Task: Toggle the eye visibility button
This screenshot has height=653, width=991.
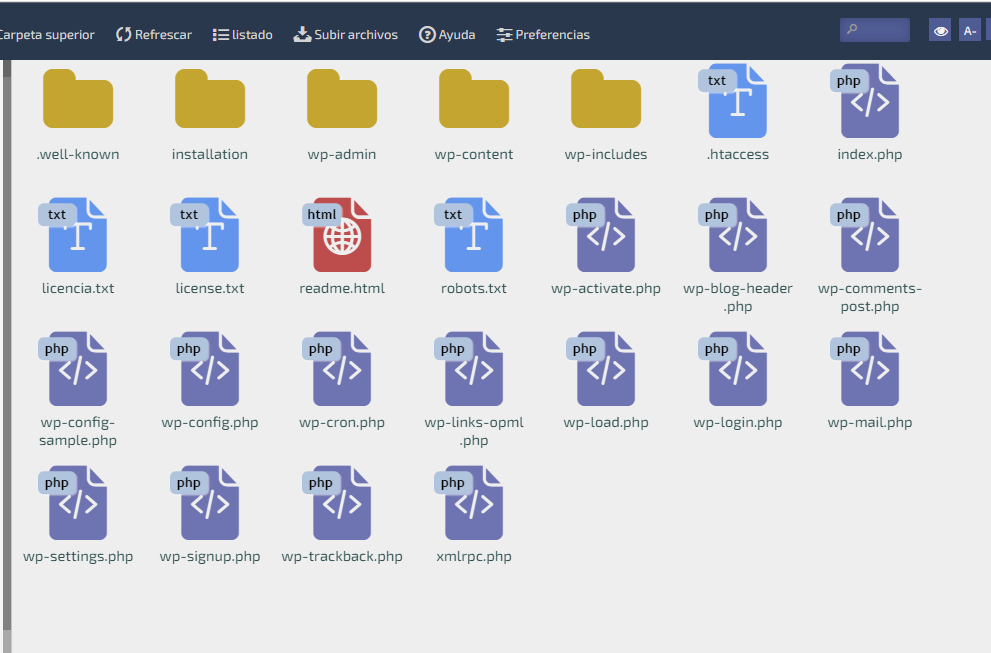Action: [x=940, y=30]
